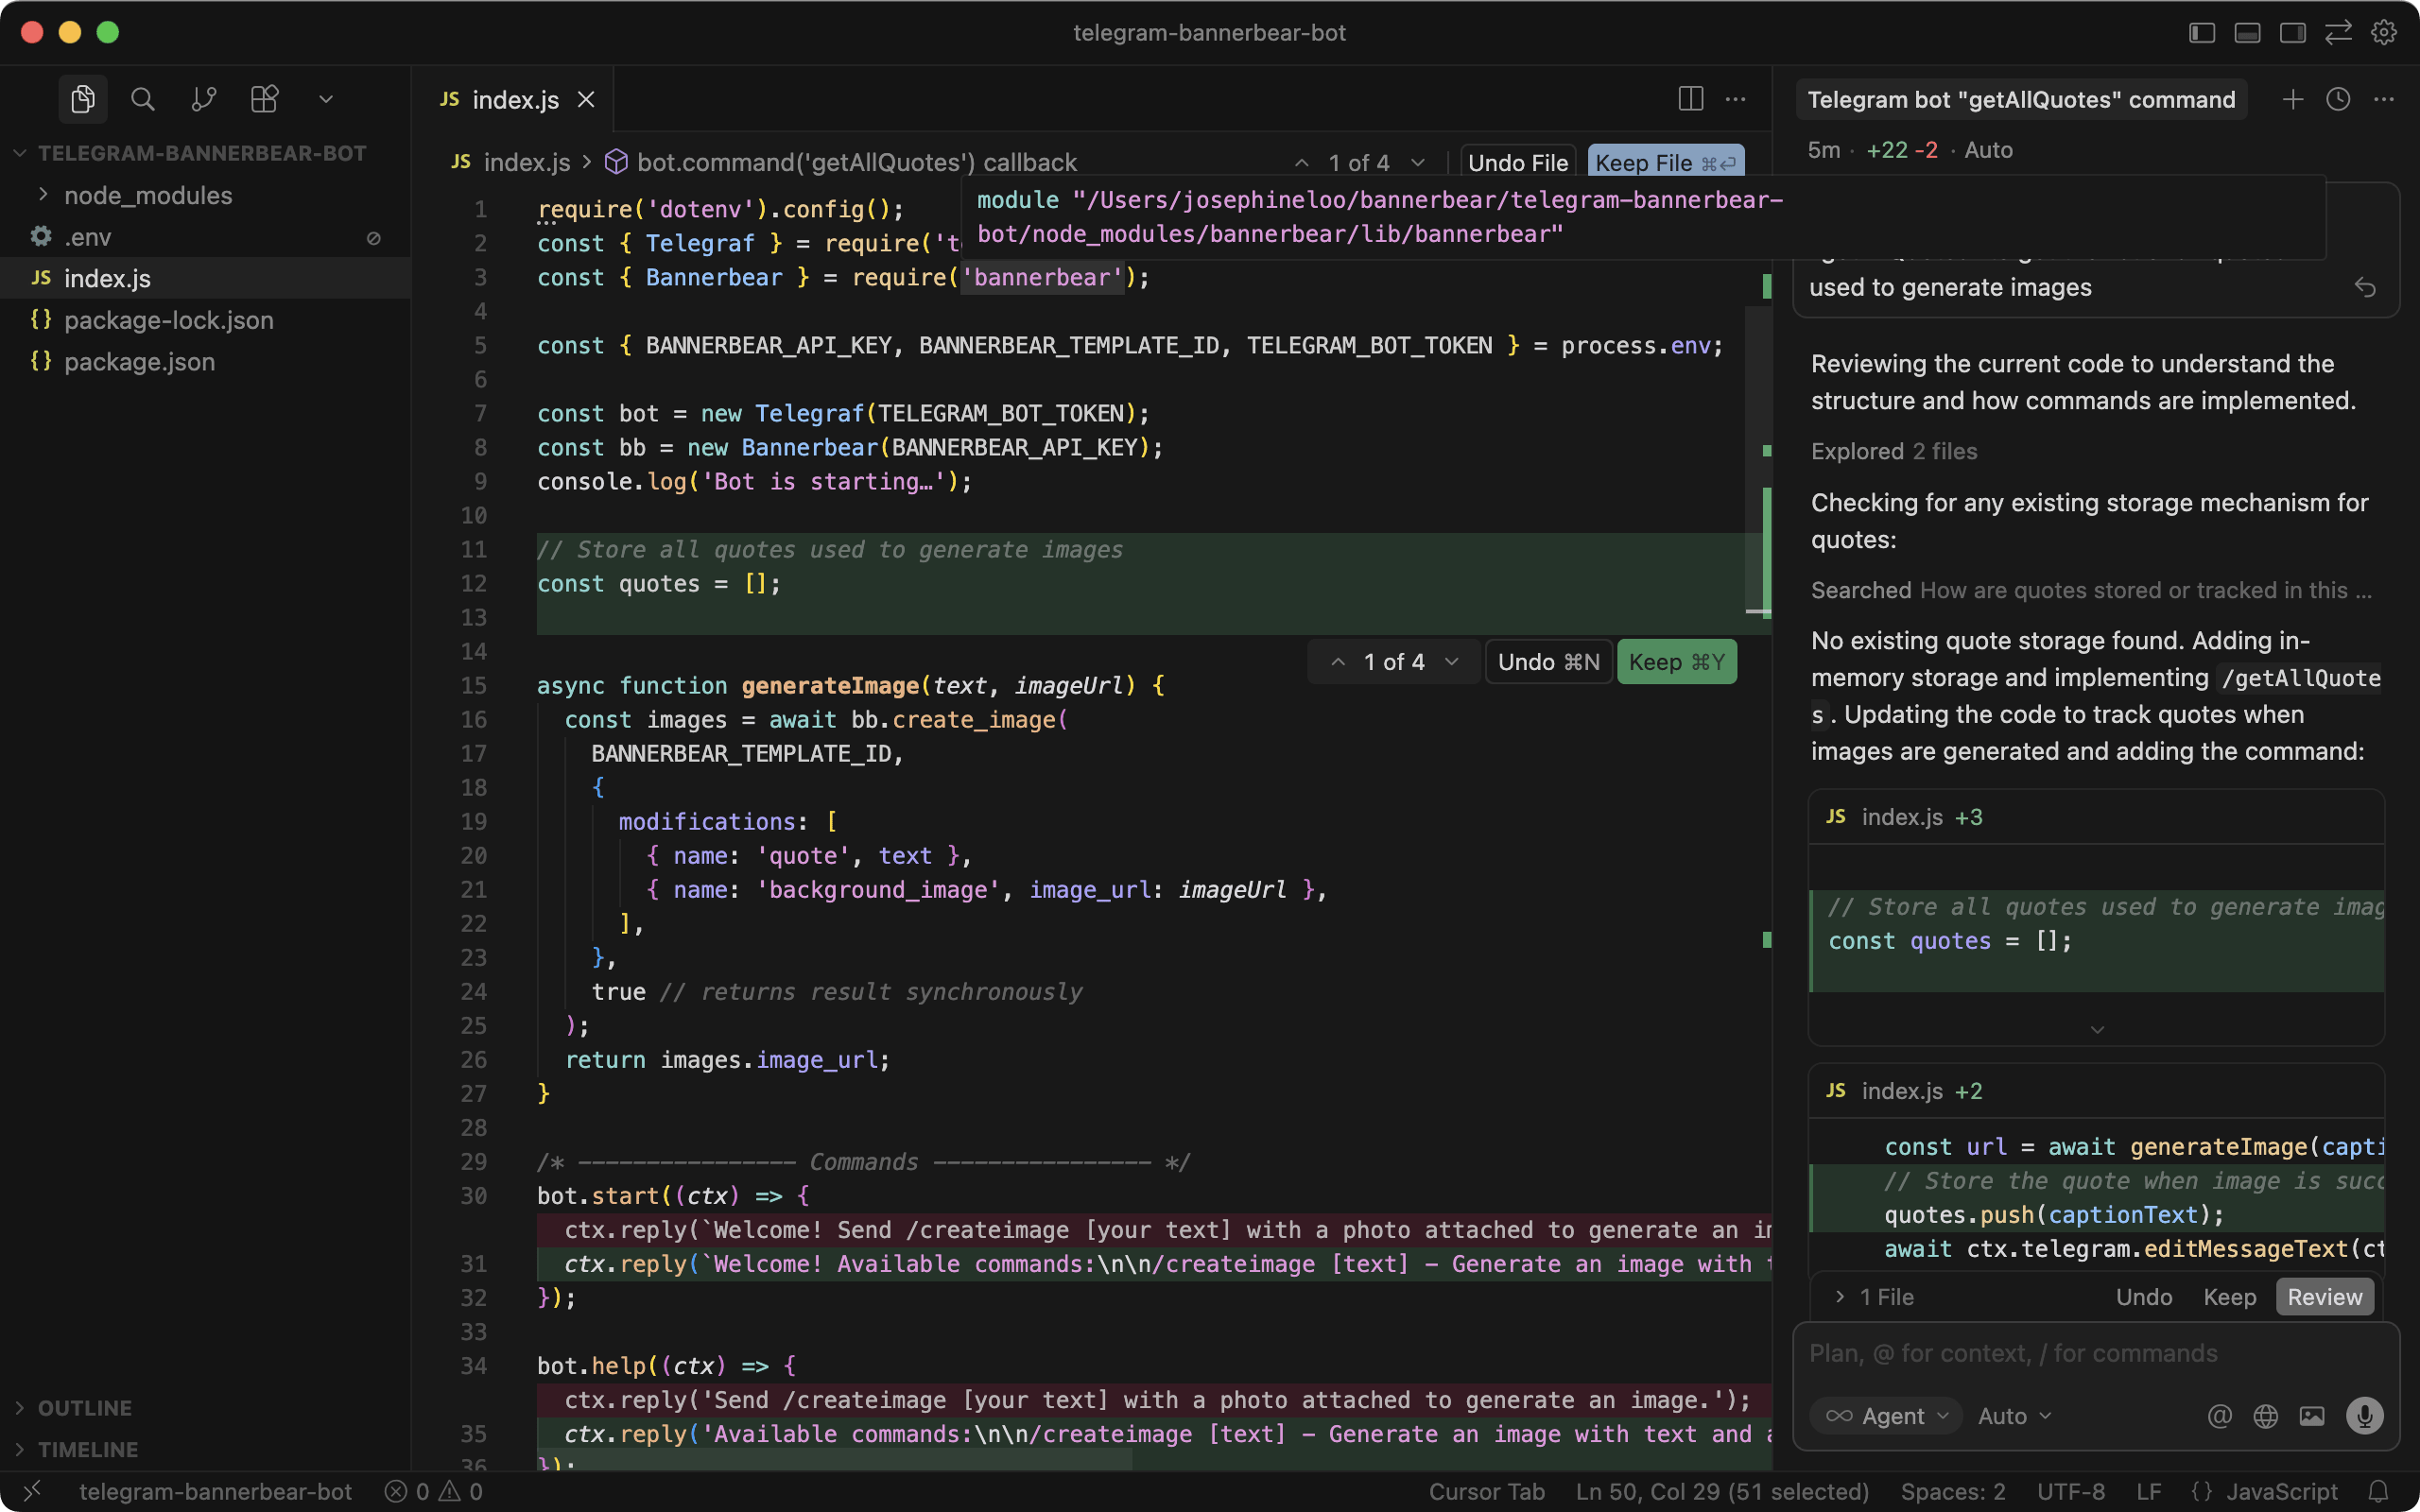Open the Extensions view
This screenshot has height=1512, width=2420.
263,99
